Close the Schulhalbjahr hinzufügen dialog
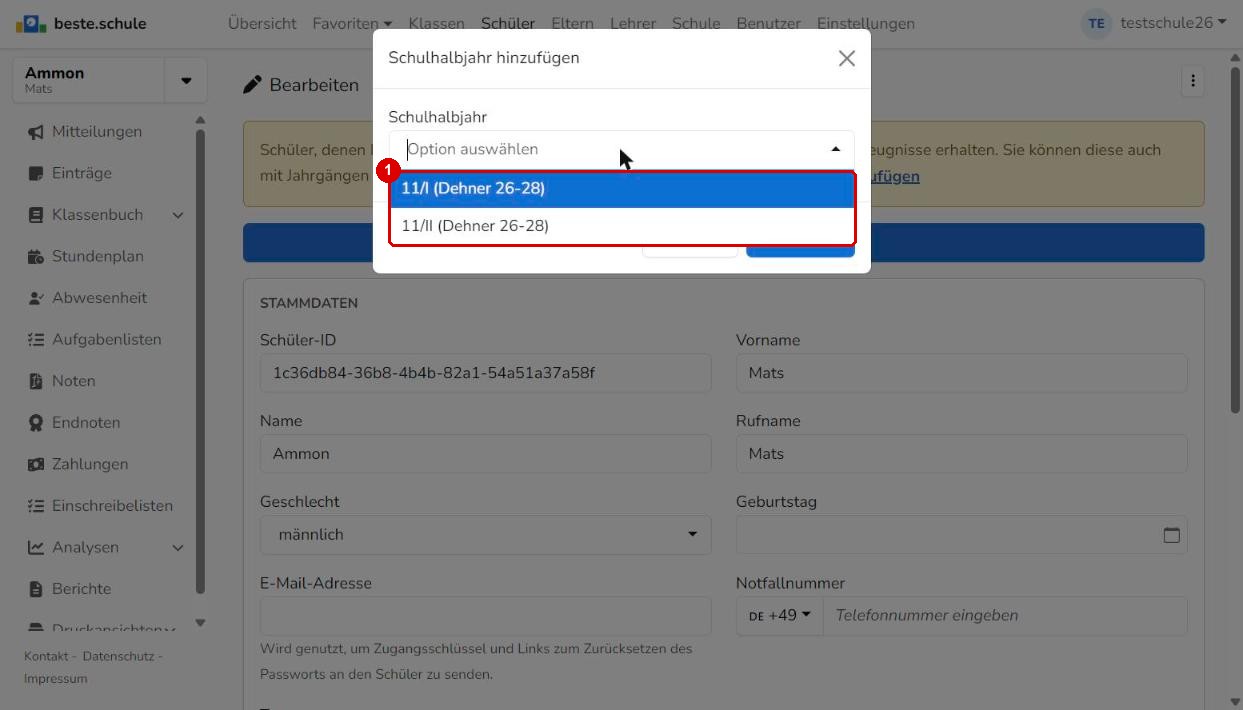The image size is (1243, 710). coord(847,58)
